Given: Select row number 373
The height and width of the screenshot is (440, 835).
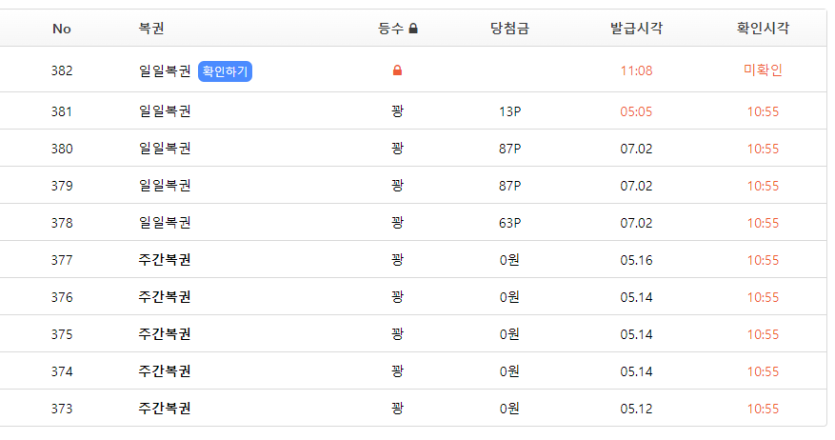Looking at the screenshot, I should pos(62,409).
